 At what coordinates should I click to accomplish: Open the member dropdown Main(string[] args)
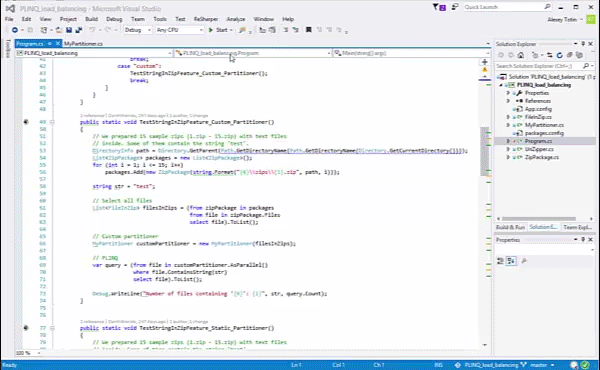click(x=412, y=53)
